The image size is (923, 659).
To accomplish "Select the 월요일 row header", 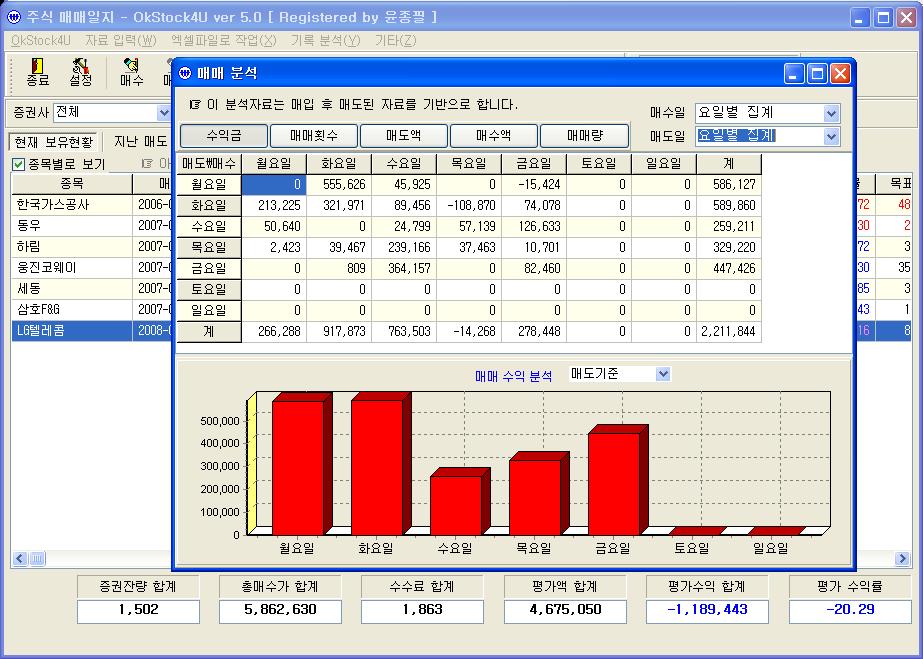I will pyautogui.click(x=209, y=185).
